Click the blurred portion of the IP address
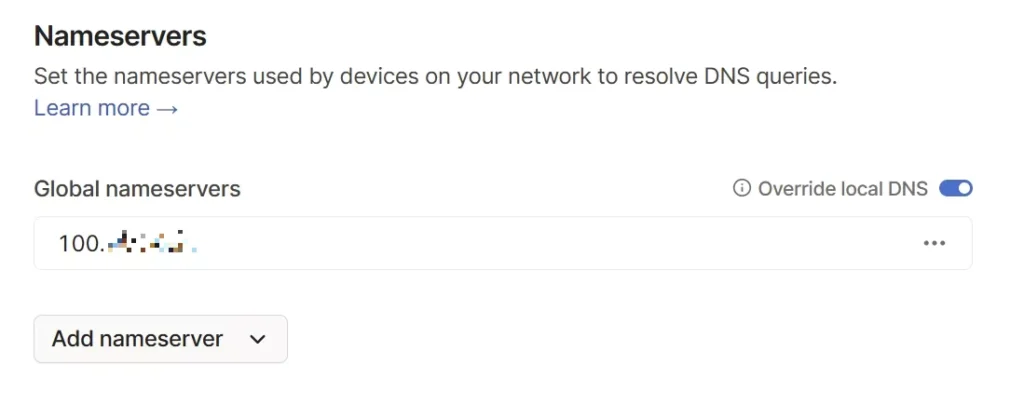This screenshot has height=405, width=1024. 152,242
